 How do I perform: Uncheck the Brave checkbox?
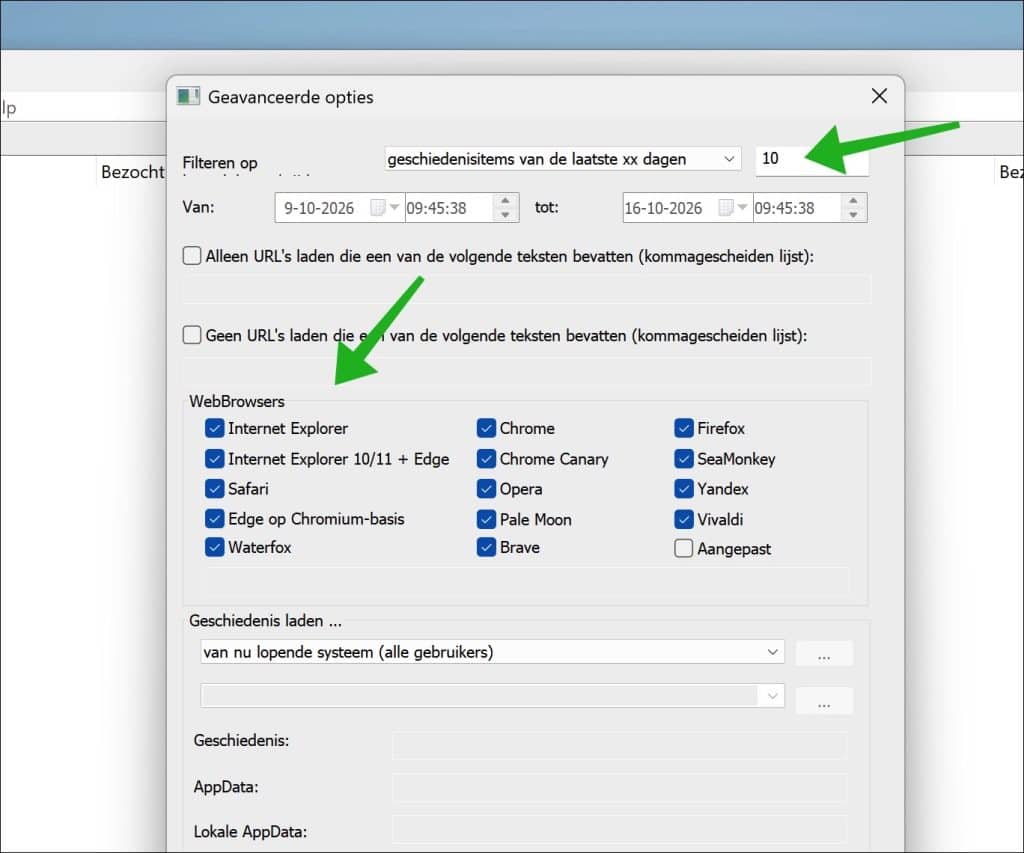486,547
